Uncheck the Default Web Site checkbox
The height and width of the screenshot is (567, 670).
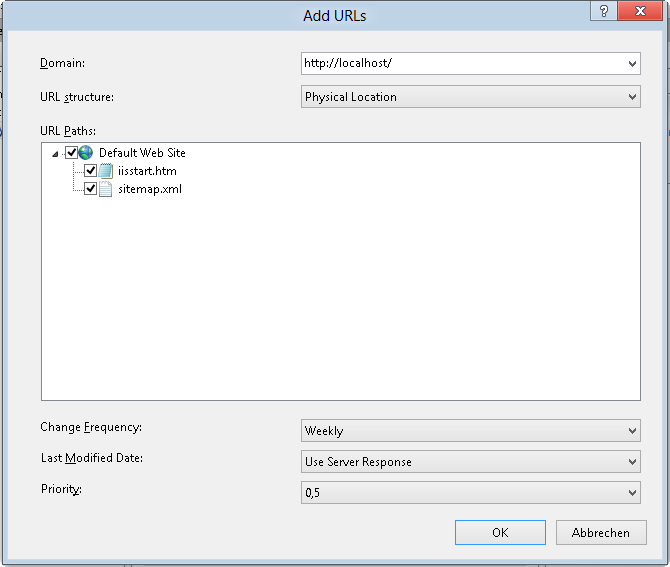pyautogui.click(x=71, y=153)
